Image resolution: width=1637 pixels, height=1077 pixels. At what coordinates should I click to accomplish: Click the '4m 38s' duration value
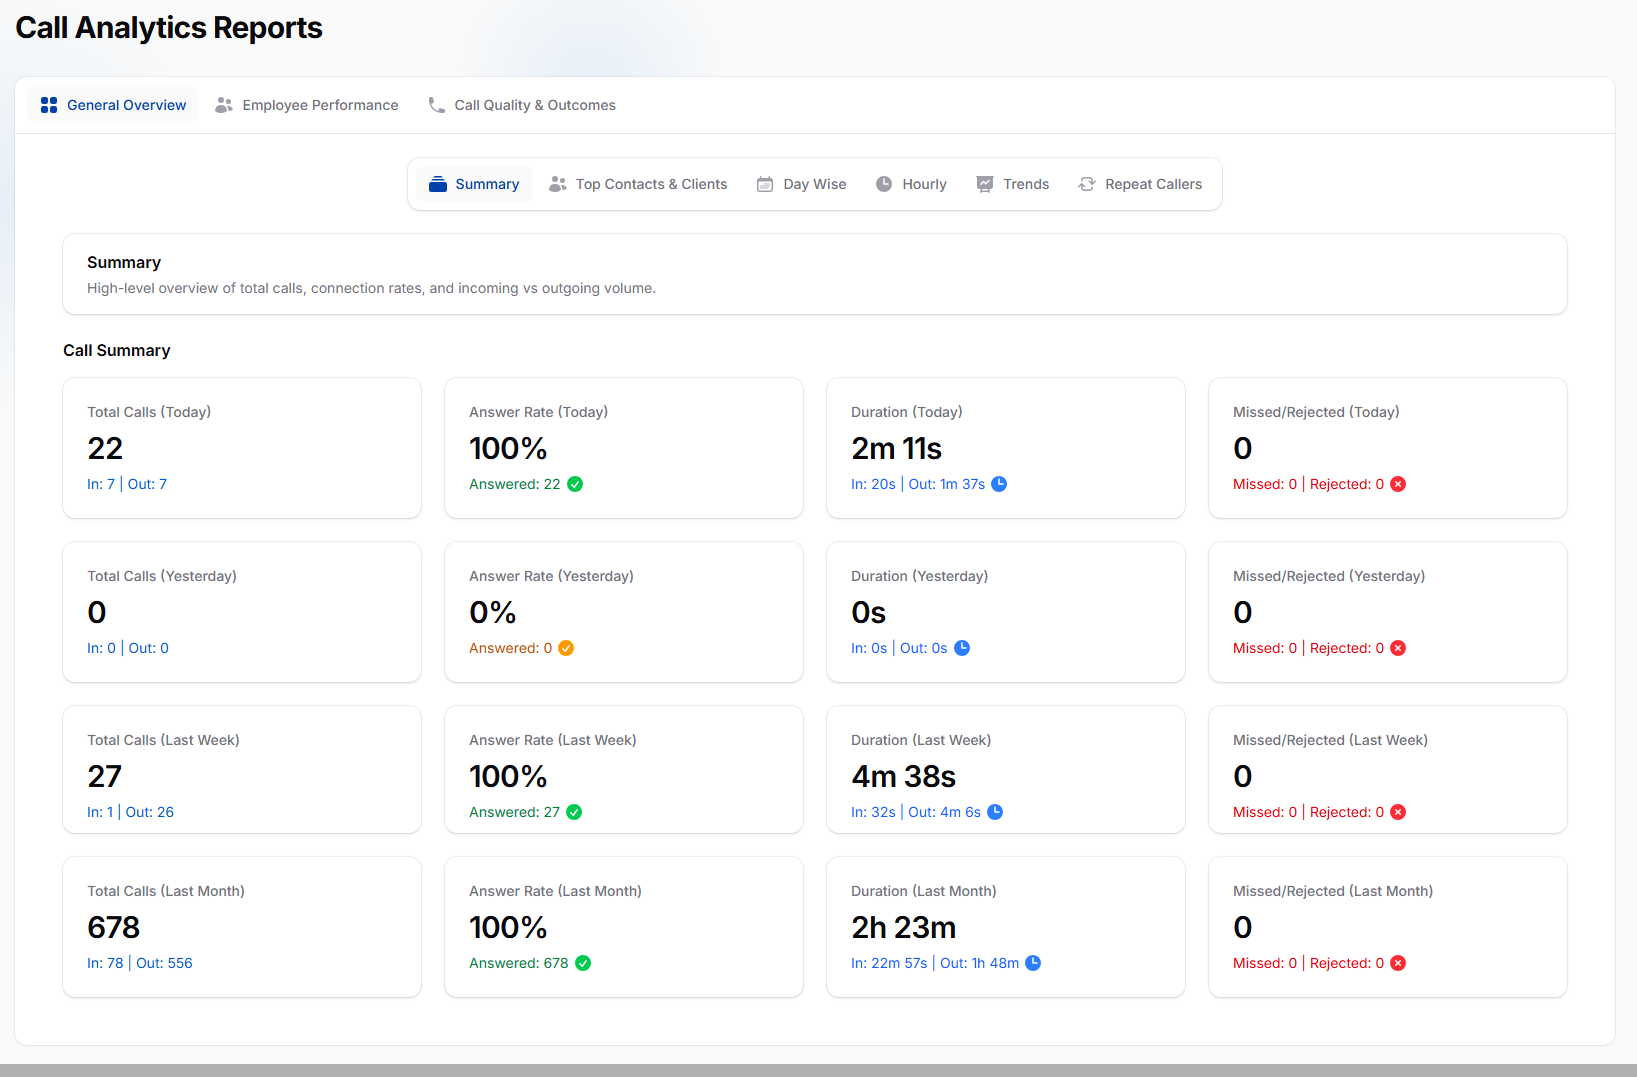[904, 776]
